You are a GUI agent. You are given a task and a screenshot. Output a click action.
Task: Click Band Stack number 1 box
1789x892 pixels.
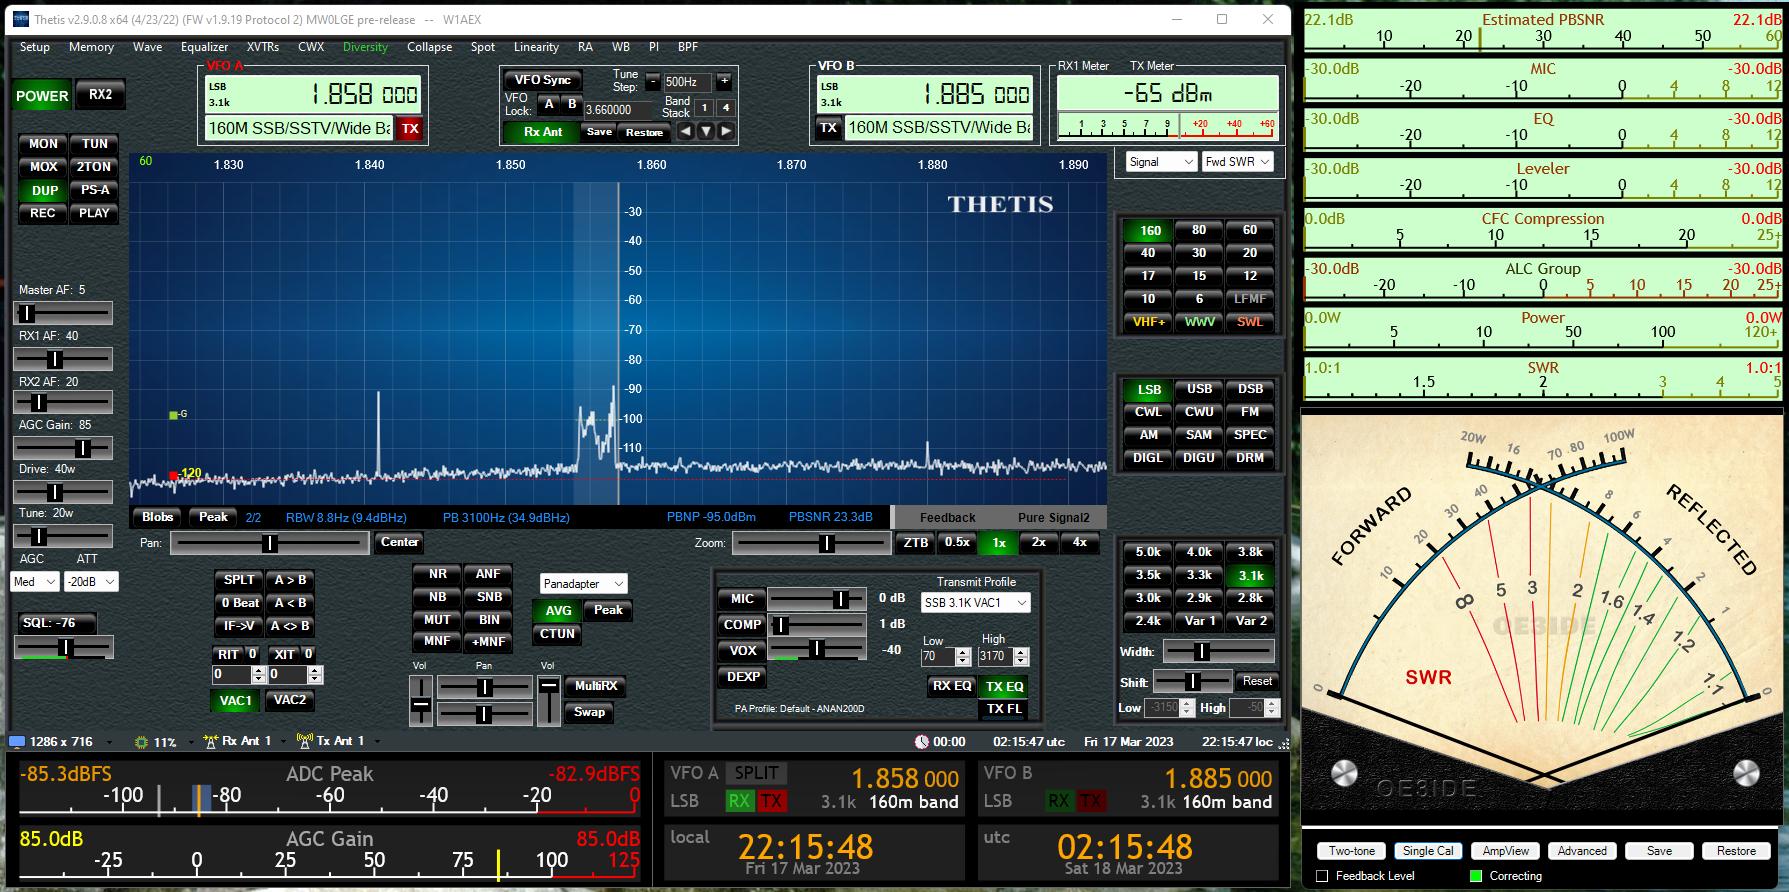coord(704,108)
